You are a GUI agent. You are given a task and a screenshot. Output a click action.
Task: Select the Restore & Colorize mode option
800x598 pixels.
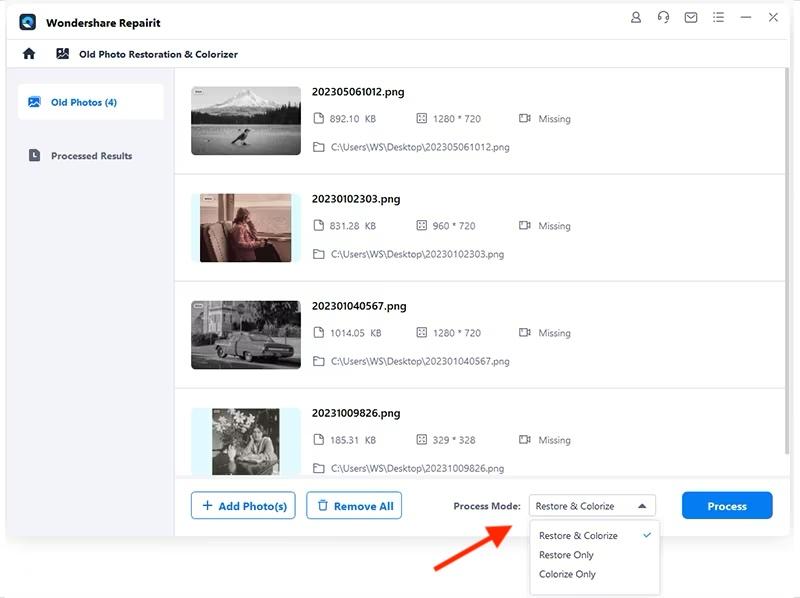tap(578, 536)
